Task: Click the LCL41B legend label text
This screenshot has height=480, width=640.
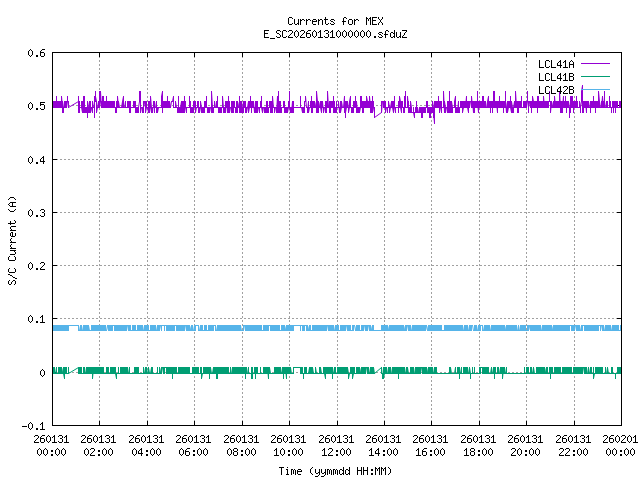Action: (x=555, y=77)
